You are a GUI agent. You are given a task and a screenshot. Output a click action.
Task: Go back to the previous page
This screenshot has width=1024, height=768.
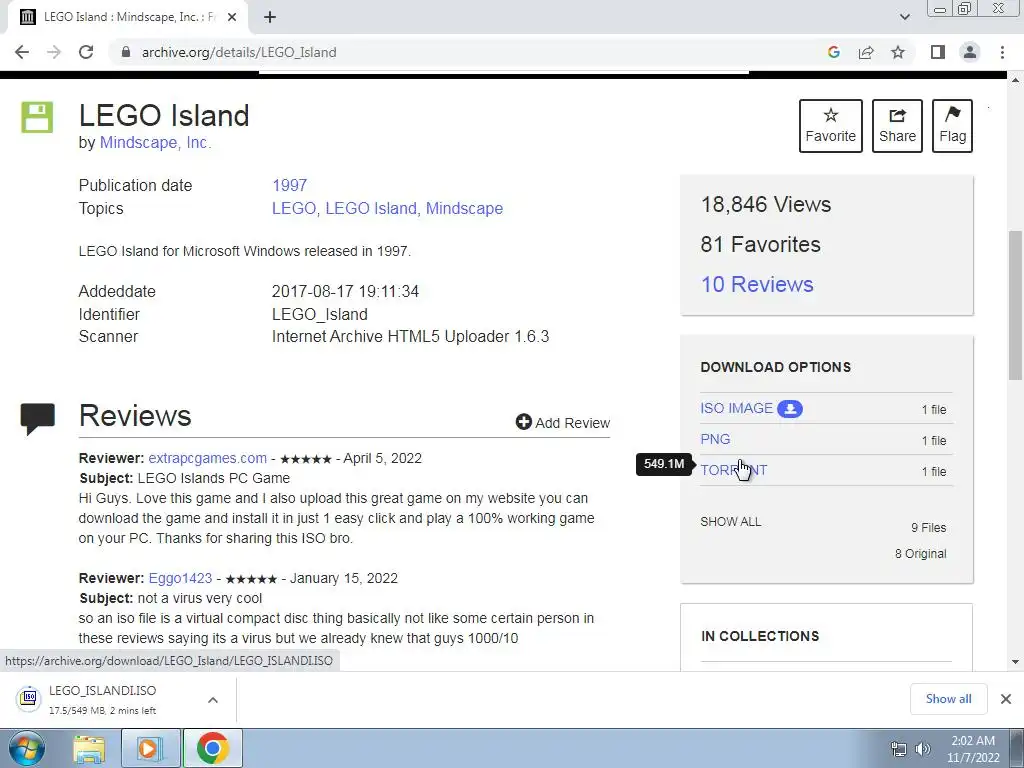pos(22,52)
